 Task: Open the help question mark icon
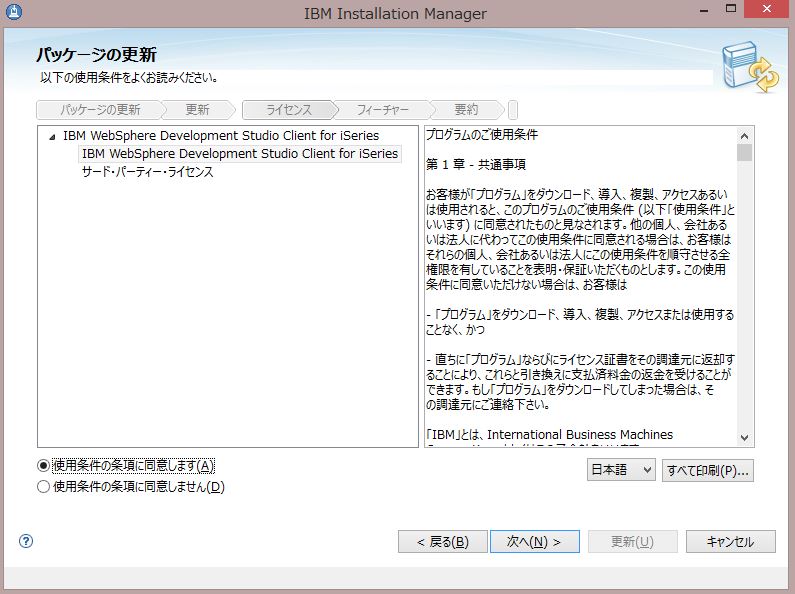click(x=26, y=541)
